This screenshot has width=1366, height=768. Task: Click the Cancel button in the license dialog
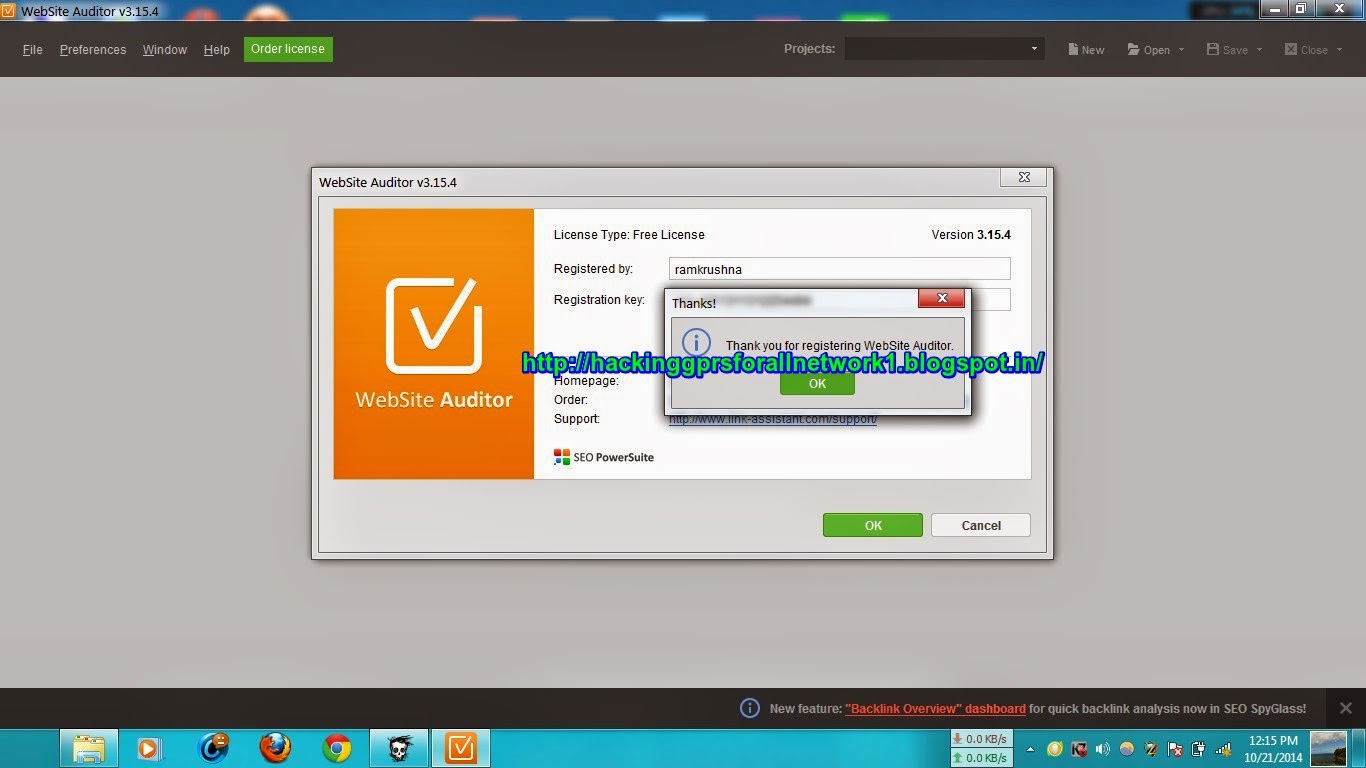click(981, 525)
